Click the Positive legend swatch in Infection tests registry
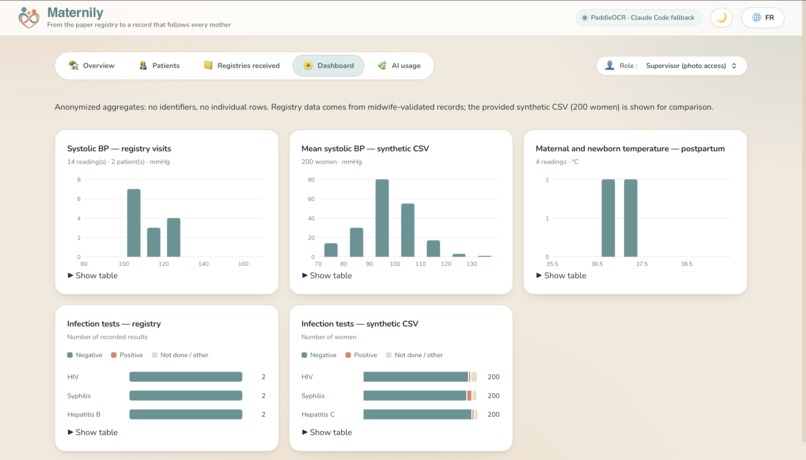806x460 pixels. 114,355
